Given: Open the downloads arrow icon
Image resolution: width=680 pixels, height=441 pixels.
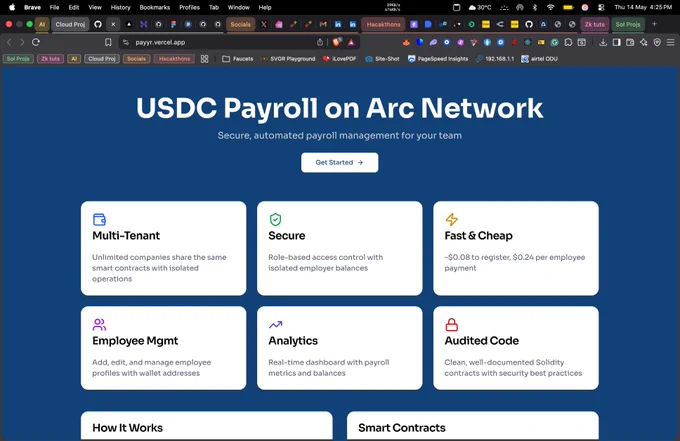Looking at the screenshot, I should point(603,42).
